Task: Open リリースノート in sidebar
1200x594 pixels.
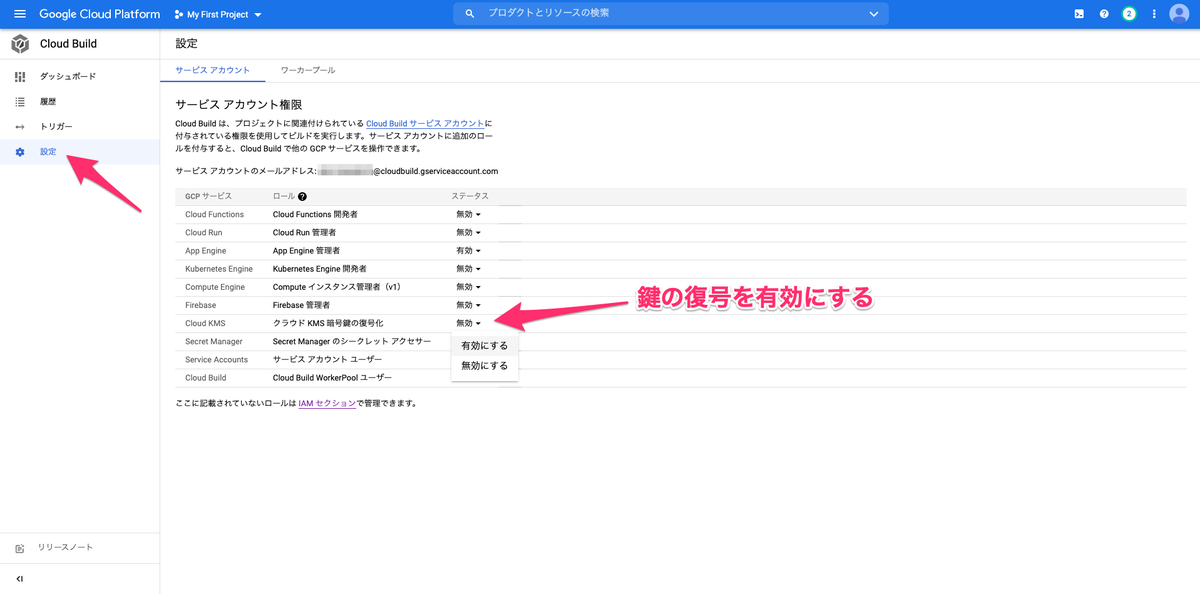Action: pyautogui.click(x=66, y=548)
